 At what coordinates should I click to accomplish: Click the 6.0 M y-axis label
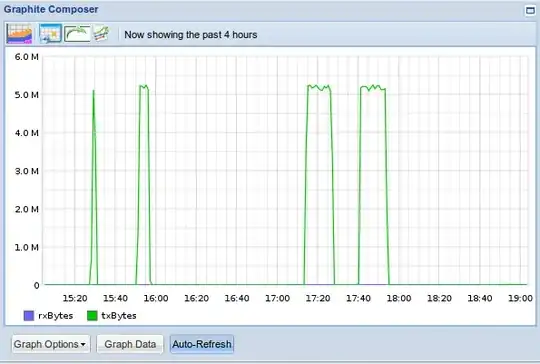(27, 57)
